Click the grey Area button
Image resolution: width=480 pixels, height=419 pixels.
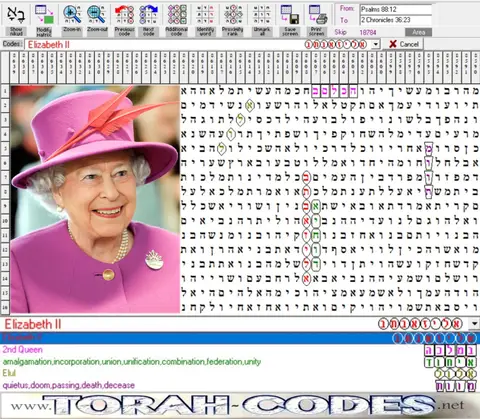click(418, 32)
